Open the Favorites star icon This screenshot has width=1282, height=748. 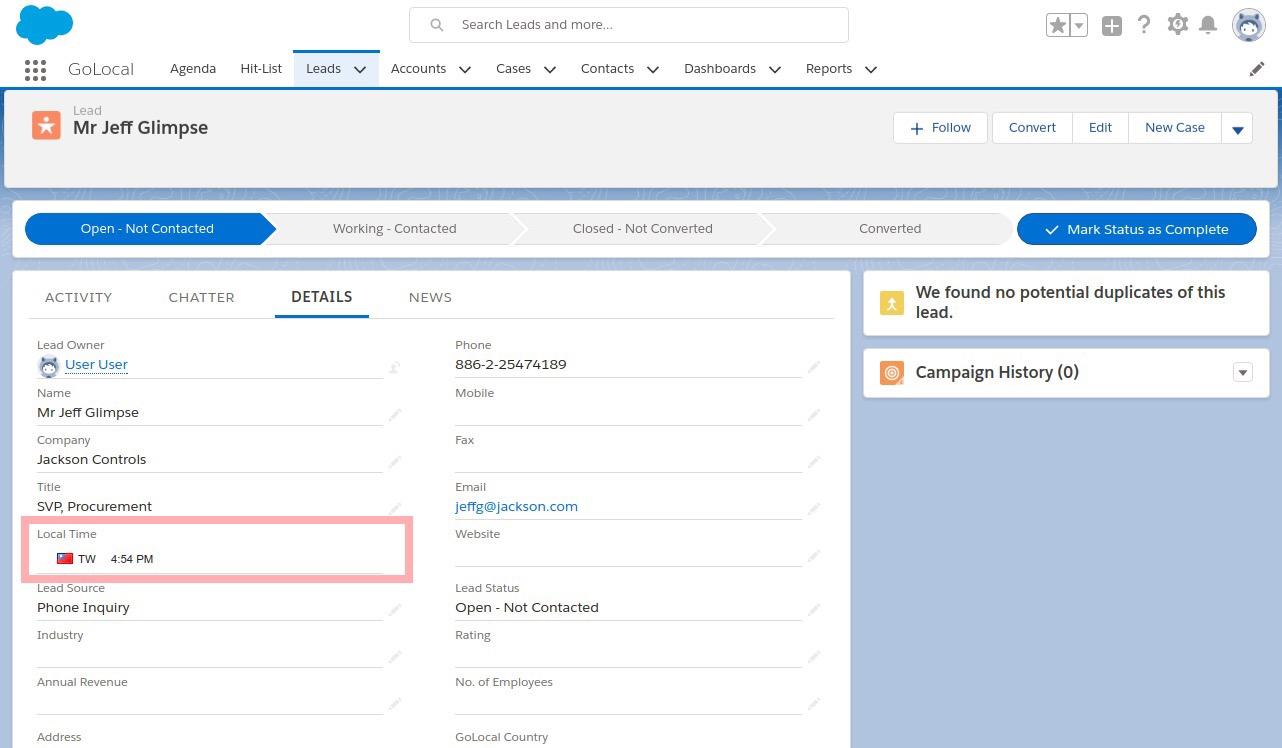tap(1057, 25)
